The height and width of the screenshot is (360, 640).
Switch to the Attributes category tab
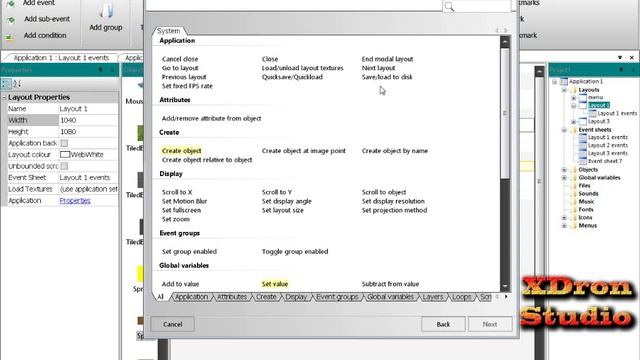232,297
